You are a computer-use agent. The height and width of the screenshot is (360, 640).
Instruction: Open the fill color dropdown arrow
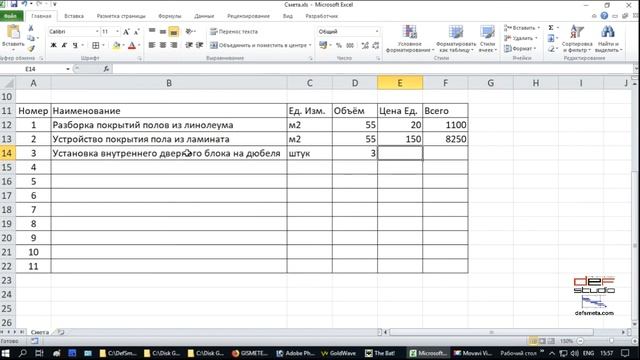124,45
